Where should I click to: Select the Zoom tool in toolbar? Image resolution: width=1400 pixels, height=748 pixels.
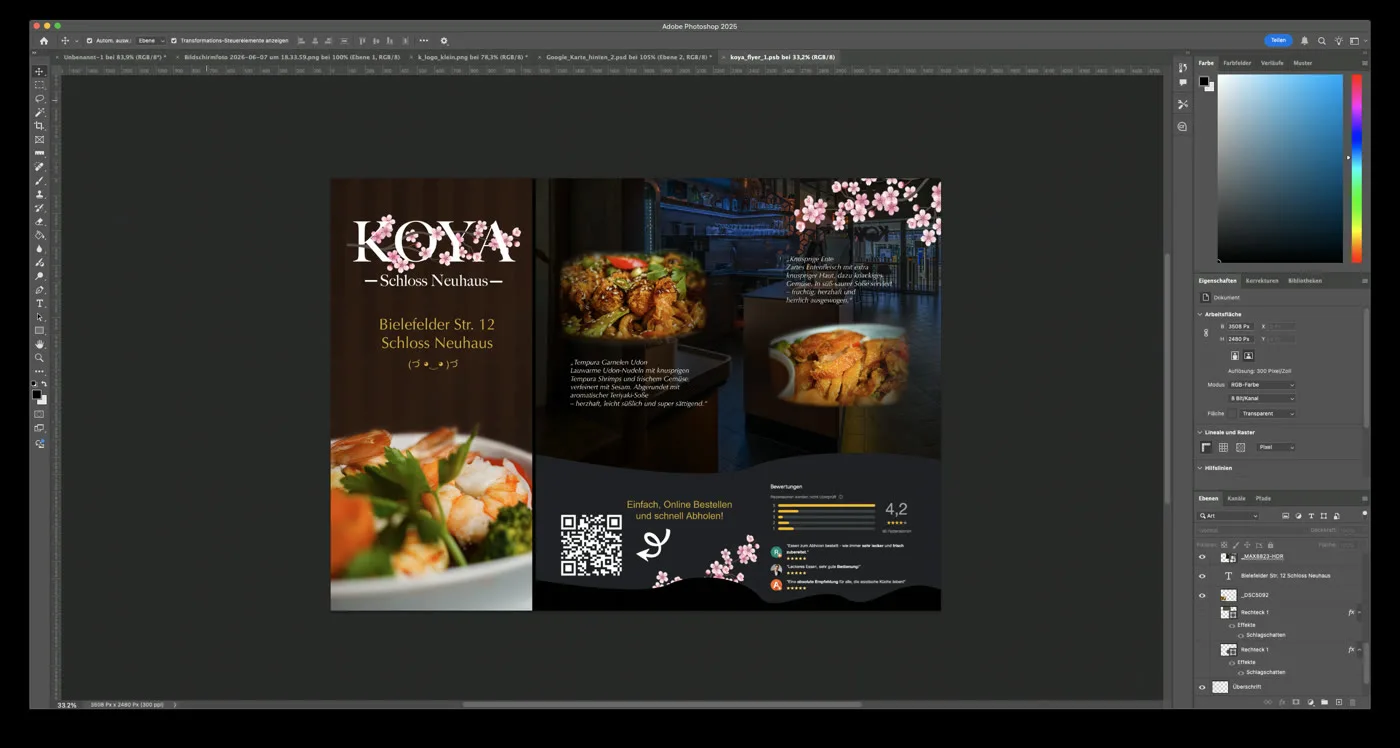click(40, 357)
